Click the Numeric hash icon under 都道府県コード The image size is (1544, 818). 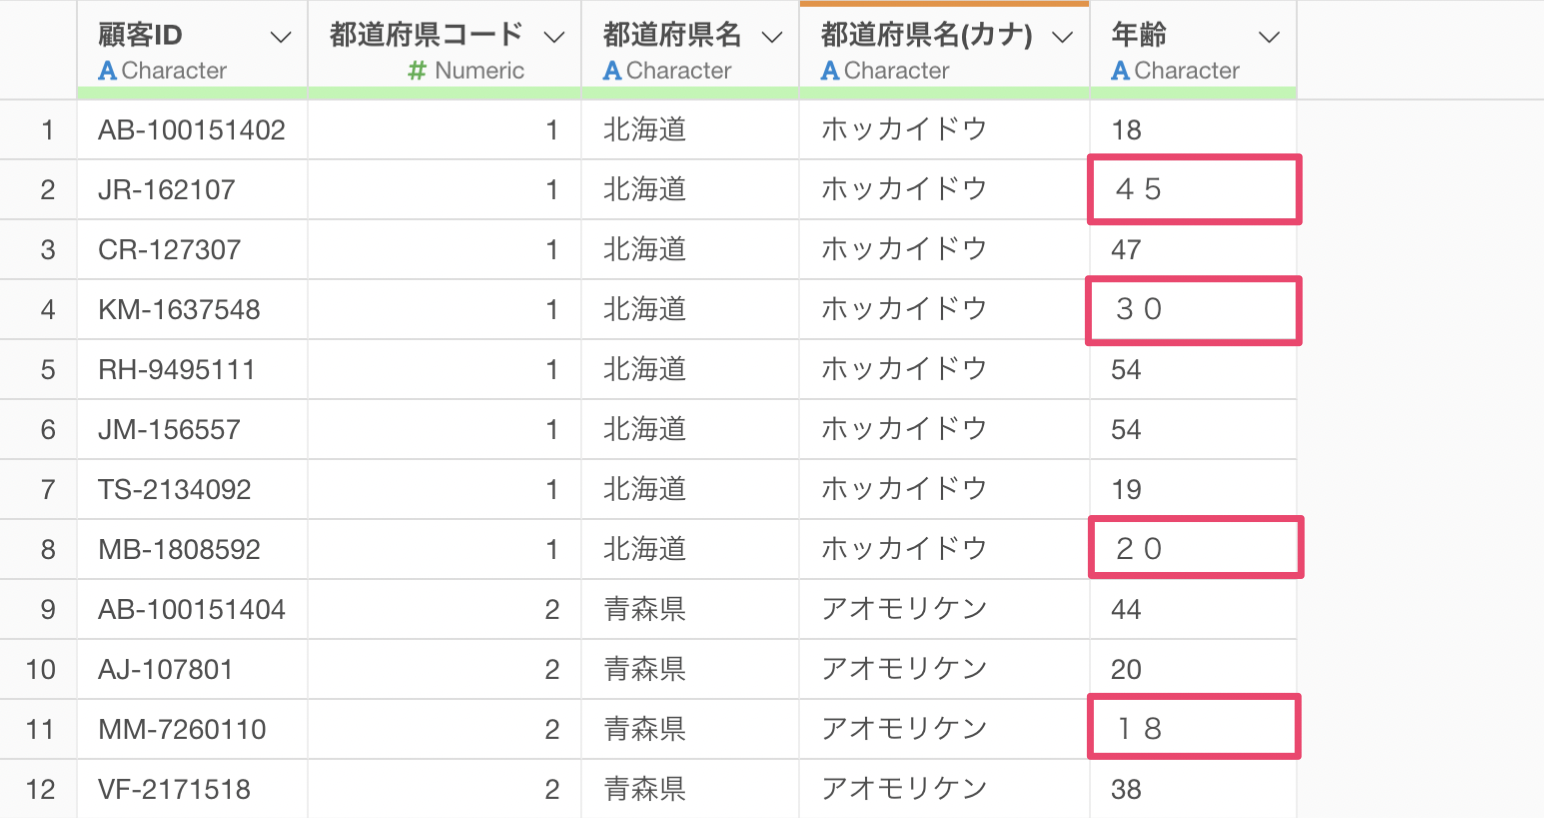pos(418,71)
